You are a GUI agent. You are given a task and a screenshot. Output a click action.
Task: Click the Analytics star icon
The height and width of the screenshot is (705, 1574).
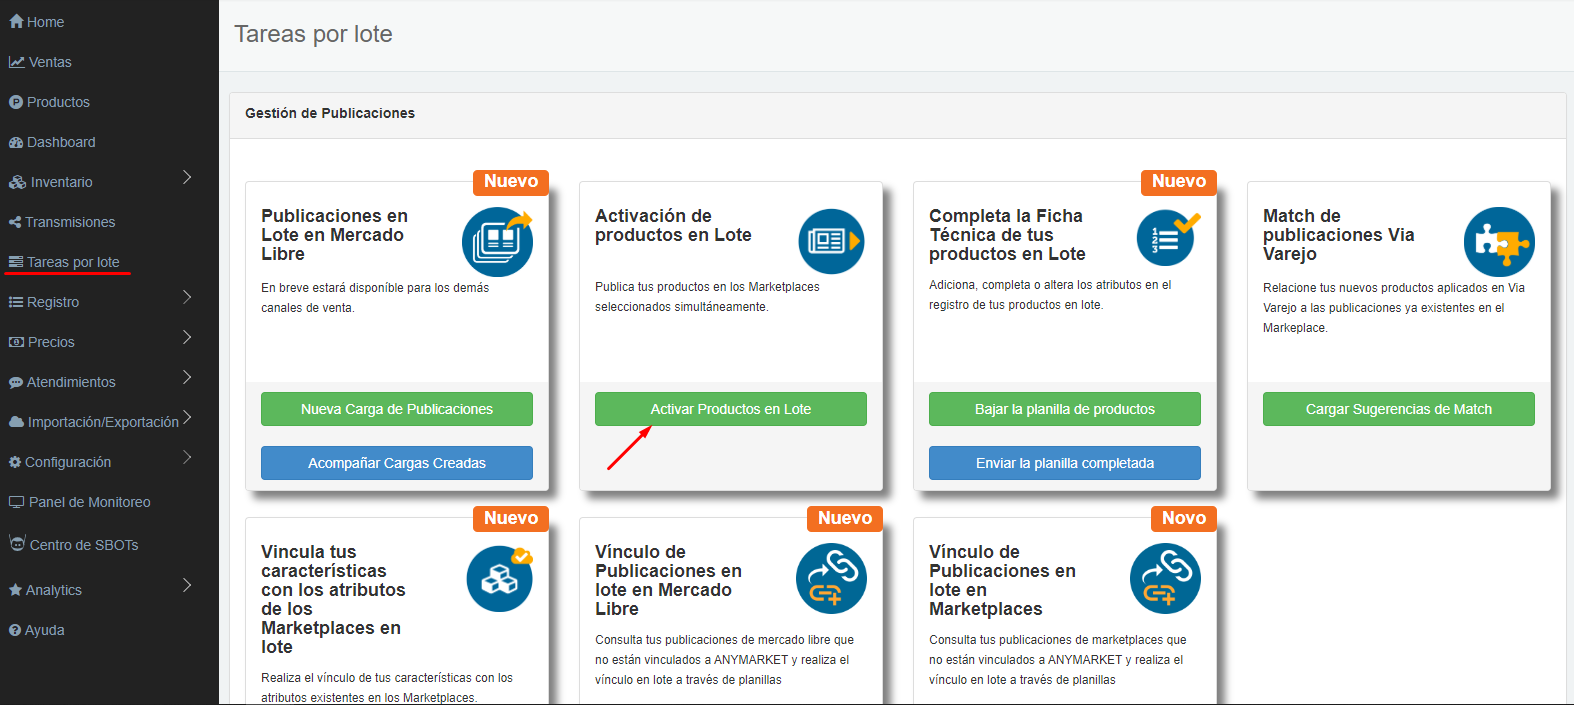coord(16,590)
